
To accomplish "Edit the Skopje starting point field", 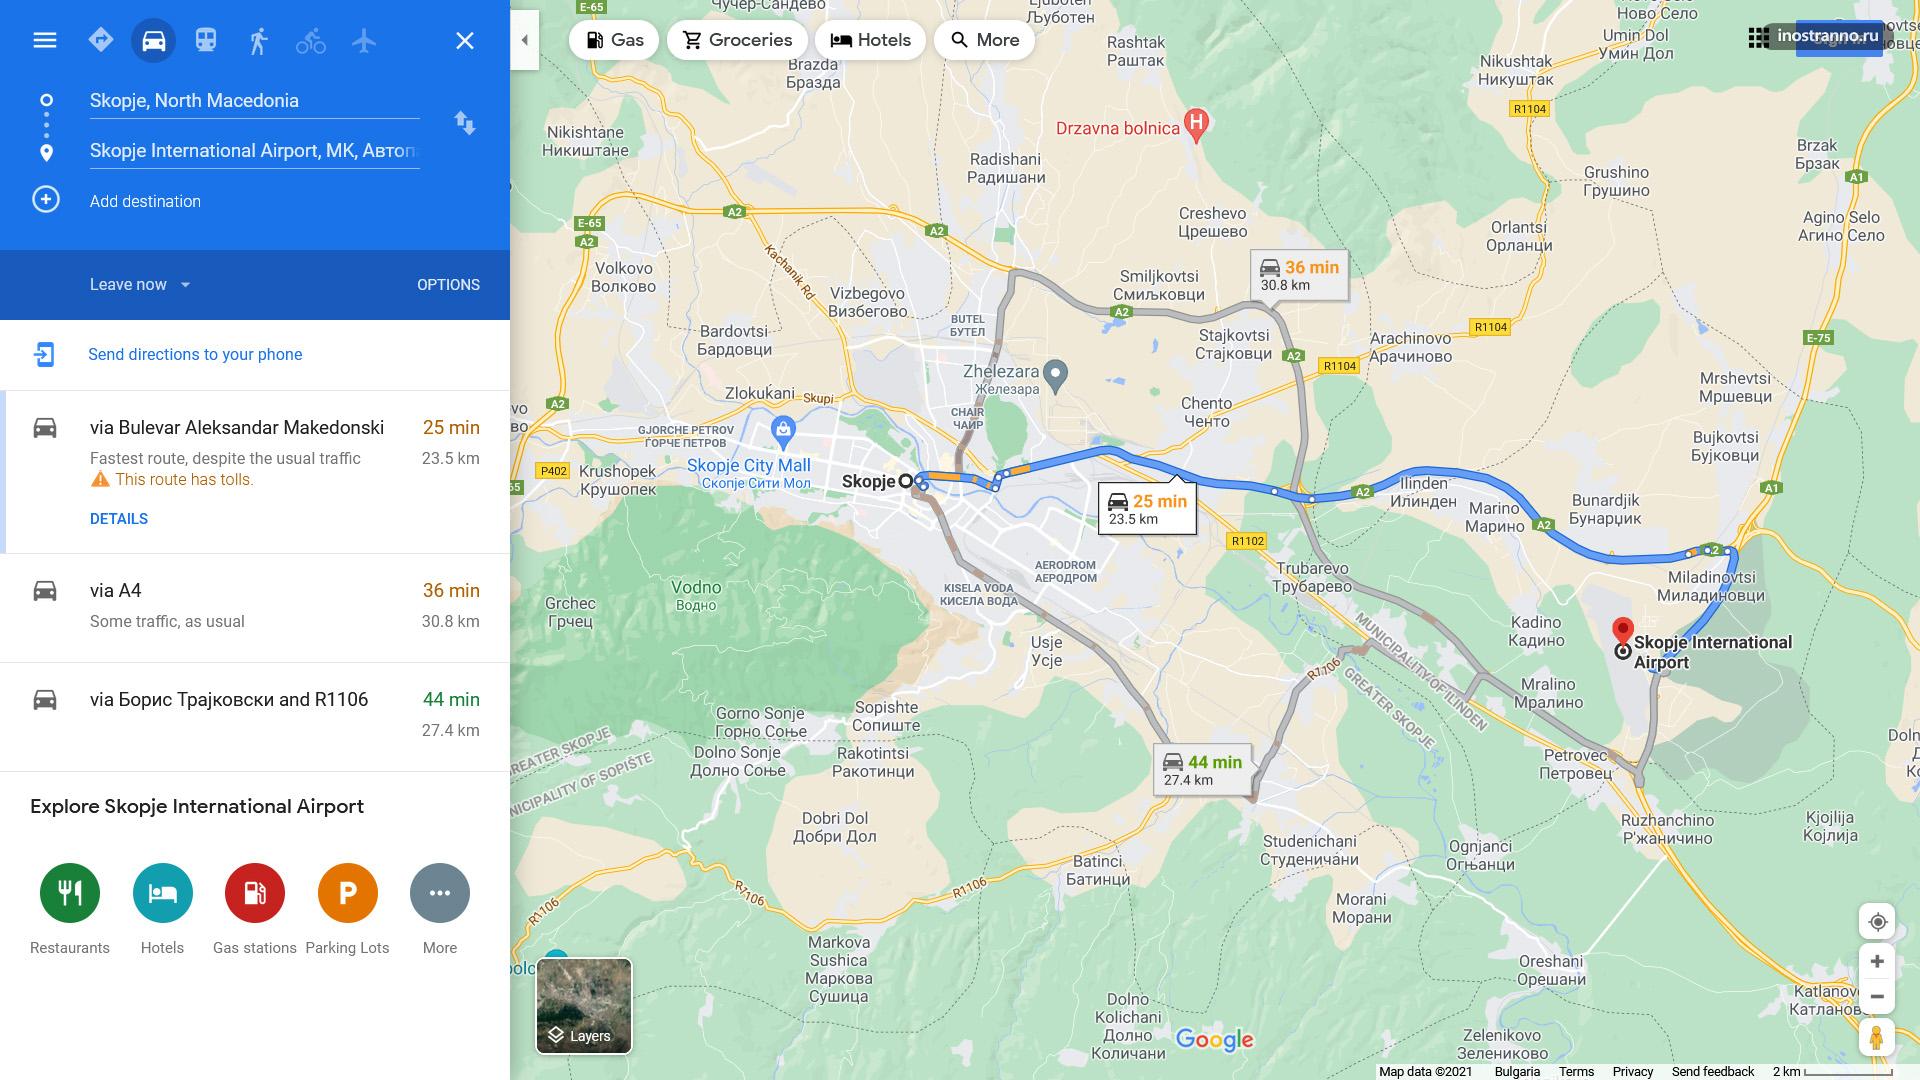I will (254, 101).
